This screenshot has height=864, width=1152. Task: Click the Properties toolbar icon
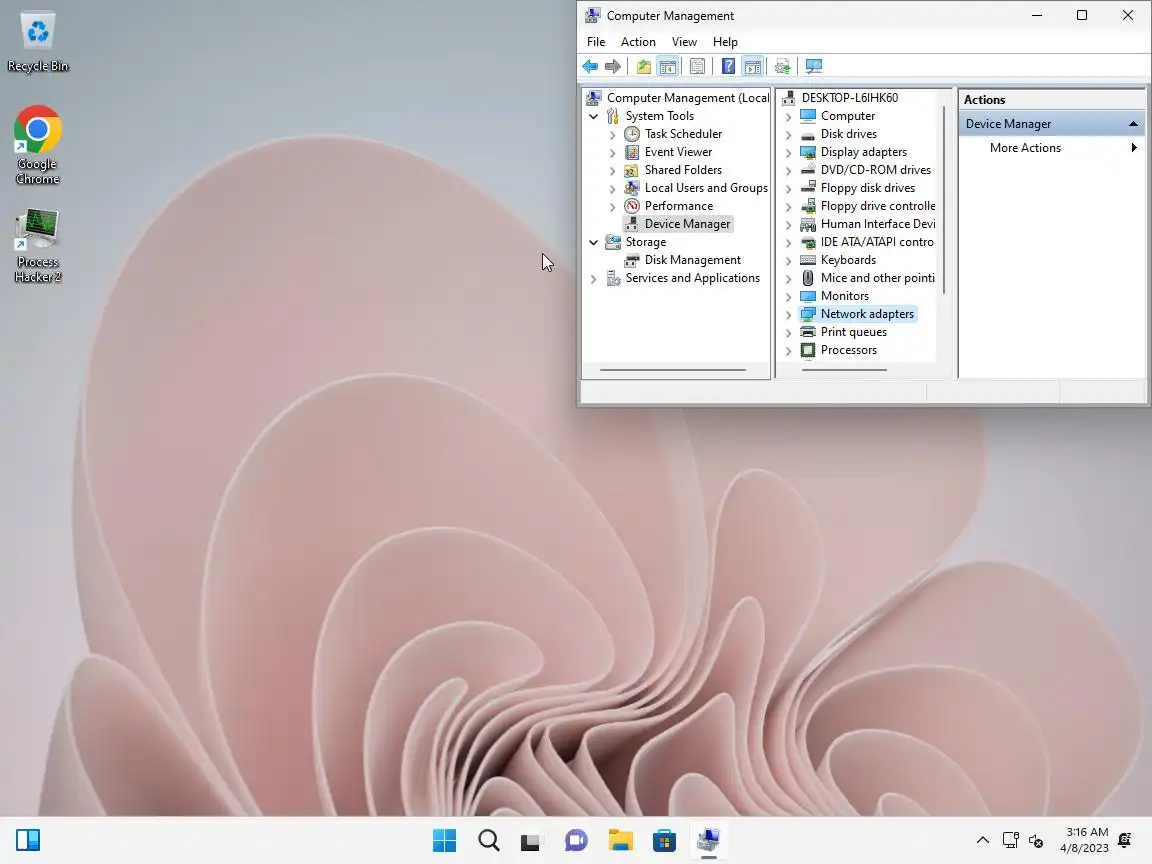(x=697, y=67)
